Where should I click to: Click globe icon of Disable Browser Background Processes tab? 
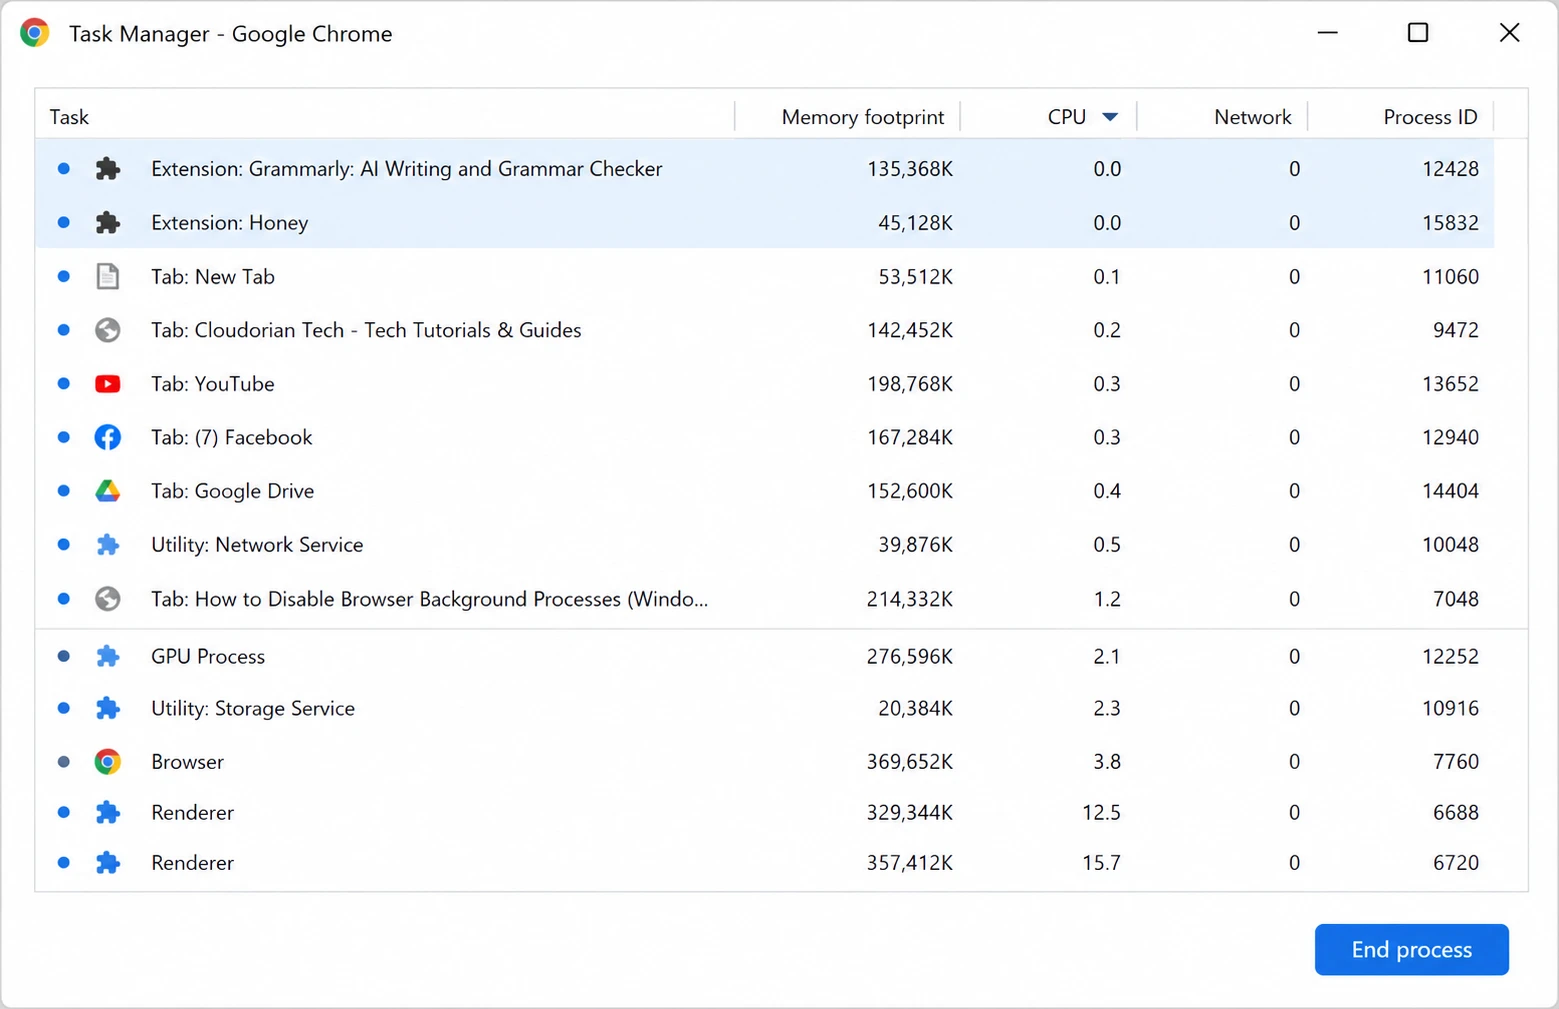108,599
